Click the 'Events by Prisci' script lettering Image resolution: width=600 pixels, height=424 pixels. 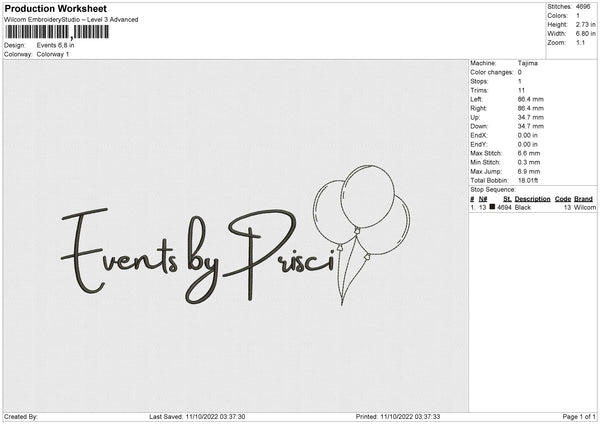(x=197, y=256)
